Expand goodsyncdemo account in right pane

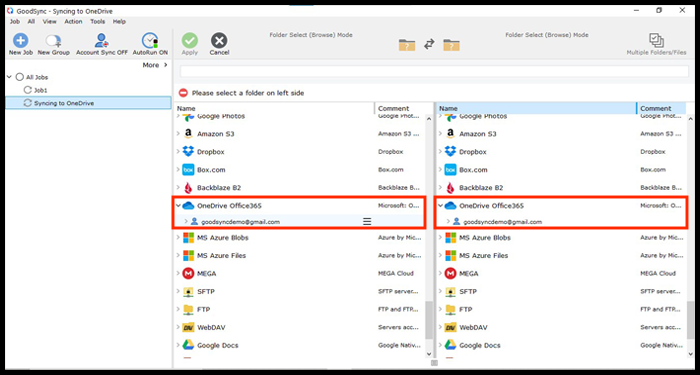tap(448, 221)
